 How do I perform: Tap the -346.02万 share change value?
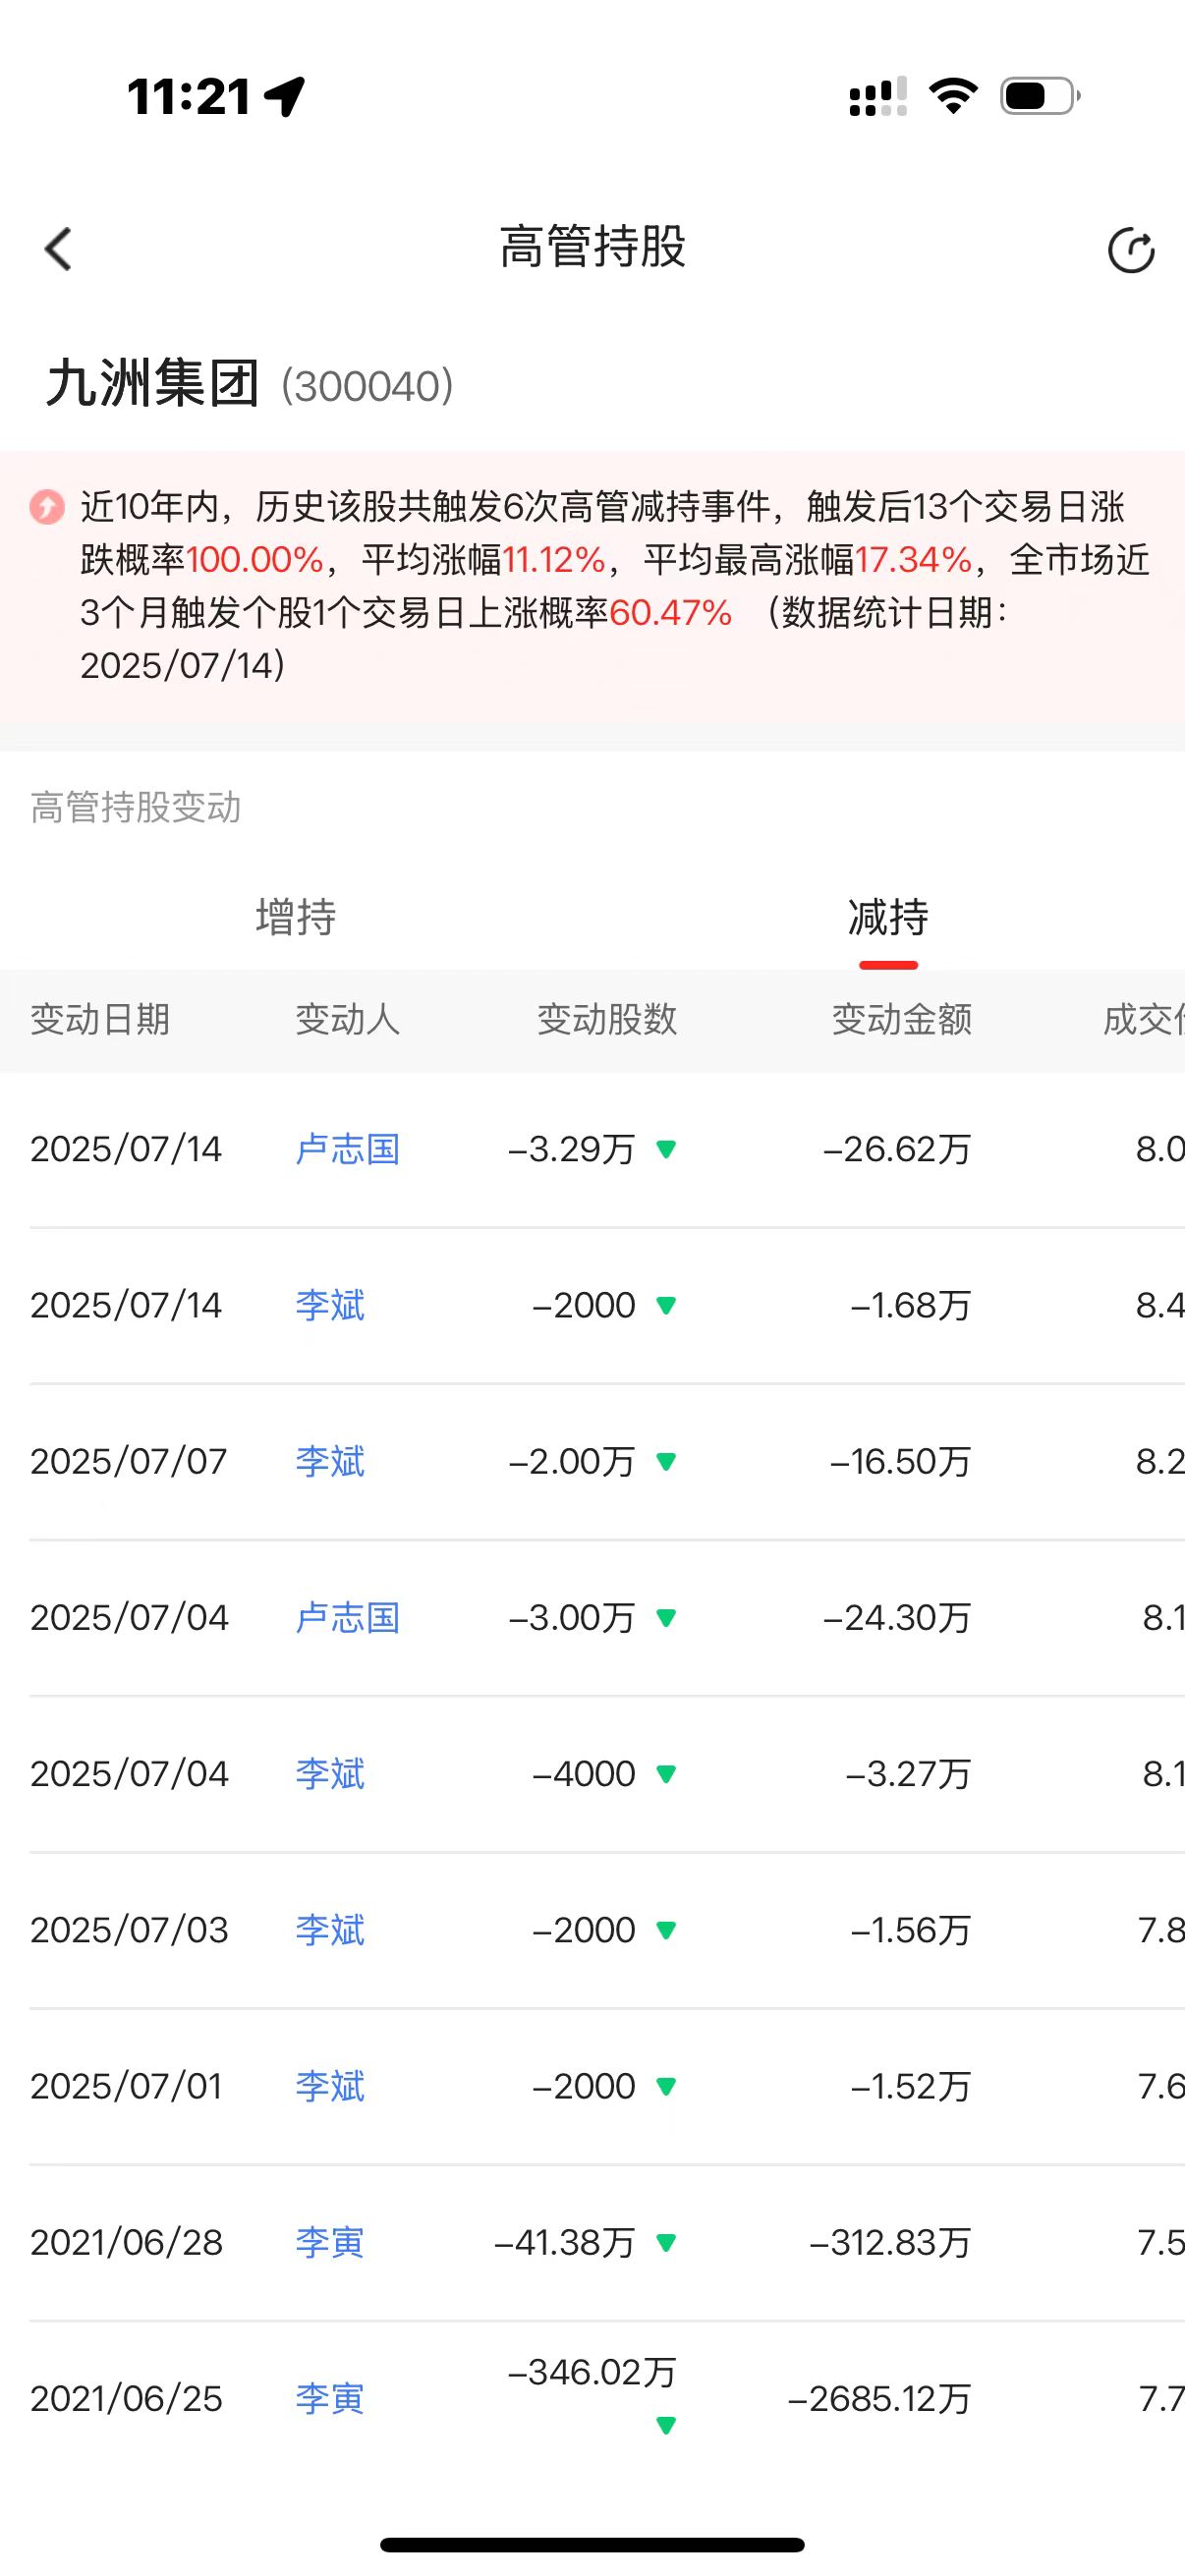592,2372
